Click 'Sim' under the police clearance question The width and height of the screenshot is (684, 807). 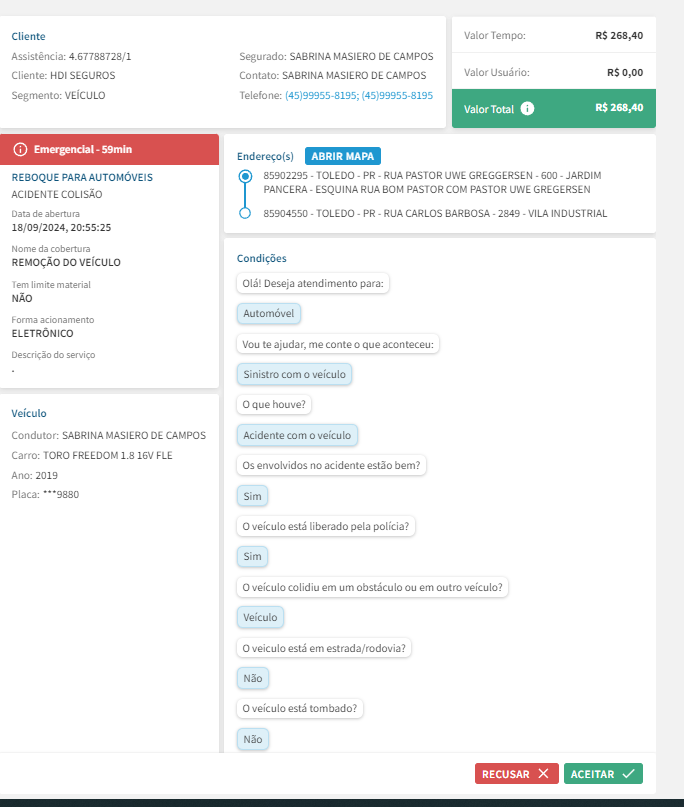[252, 556]
